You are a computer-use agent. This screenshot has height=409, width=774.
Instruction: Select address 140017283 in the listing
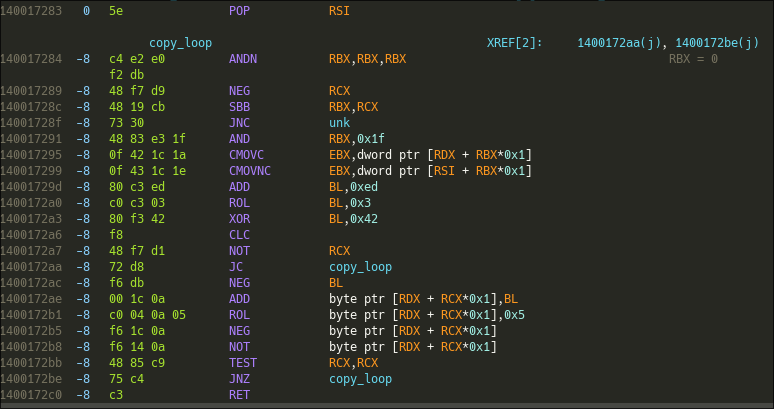(x=33, y=10)
